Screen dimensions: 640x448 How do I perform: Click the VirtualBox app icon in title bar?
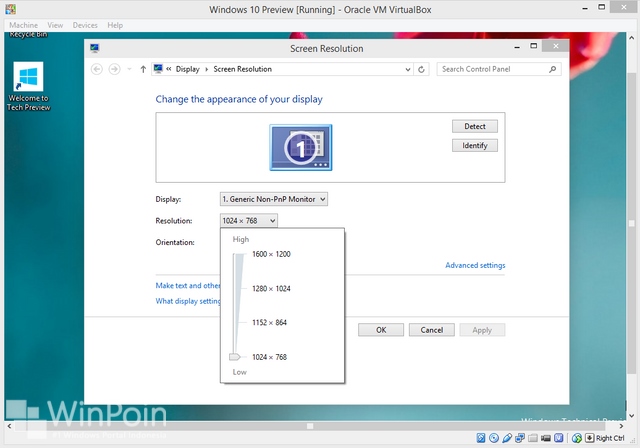coord(11,9)
